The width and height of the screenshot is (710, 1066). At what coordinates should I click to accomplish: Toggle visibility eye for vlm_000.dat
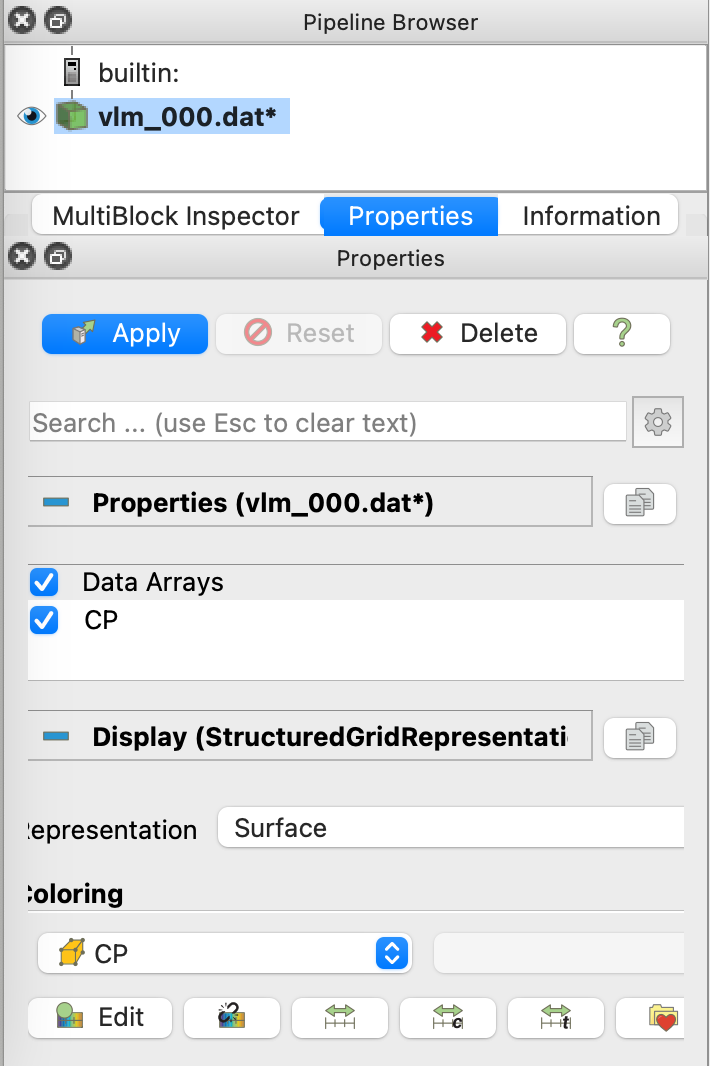point(31,116)
